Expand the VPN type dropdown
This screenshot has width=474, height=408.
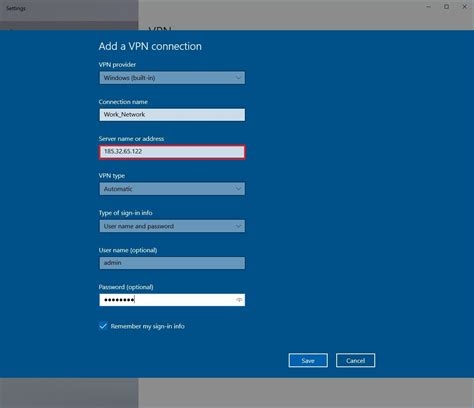coord(172,189)
